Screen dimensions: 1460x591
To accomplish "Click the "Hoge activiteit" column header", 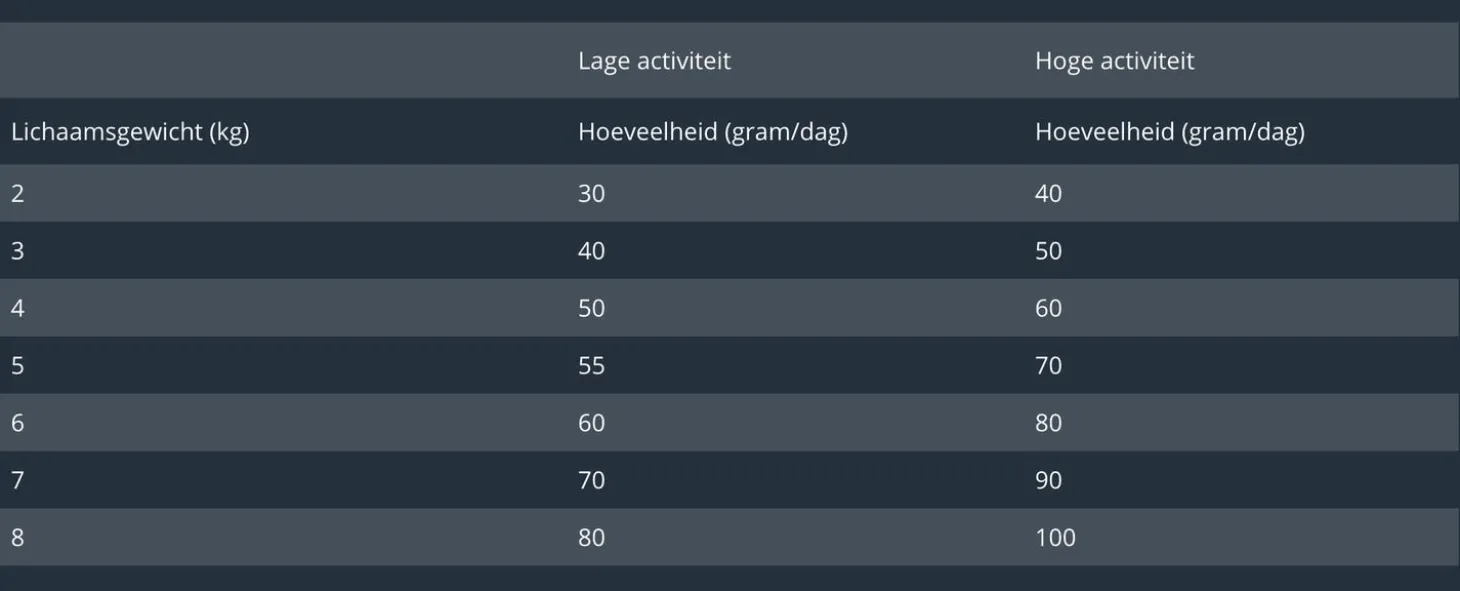I will coord(1114,61).
